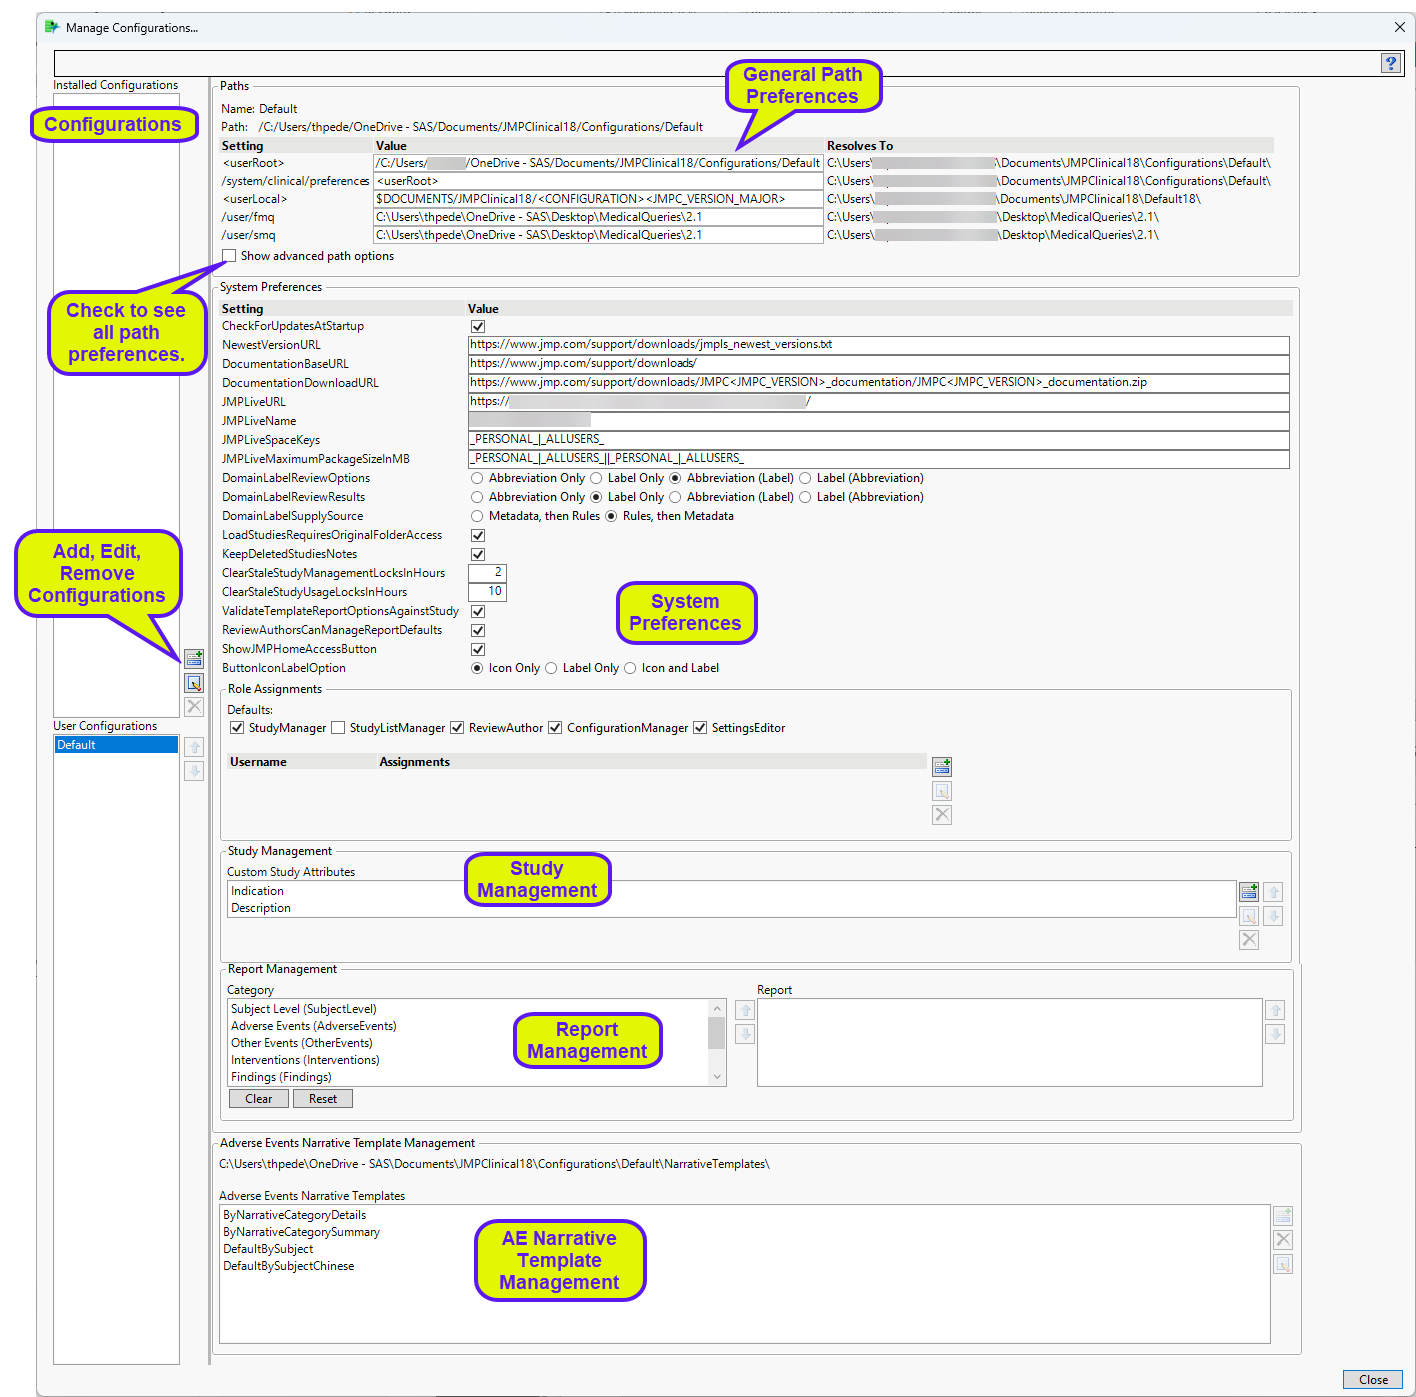
Task: Add a custom study attribute
Action: tap(1248, 891)
